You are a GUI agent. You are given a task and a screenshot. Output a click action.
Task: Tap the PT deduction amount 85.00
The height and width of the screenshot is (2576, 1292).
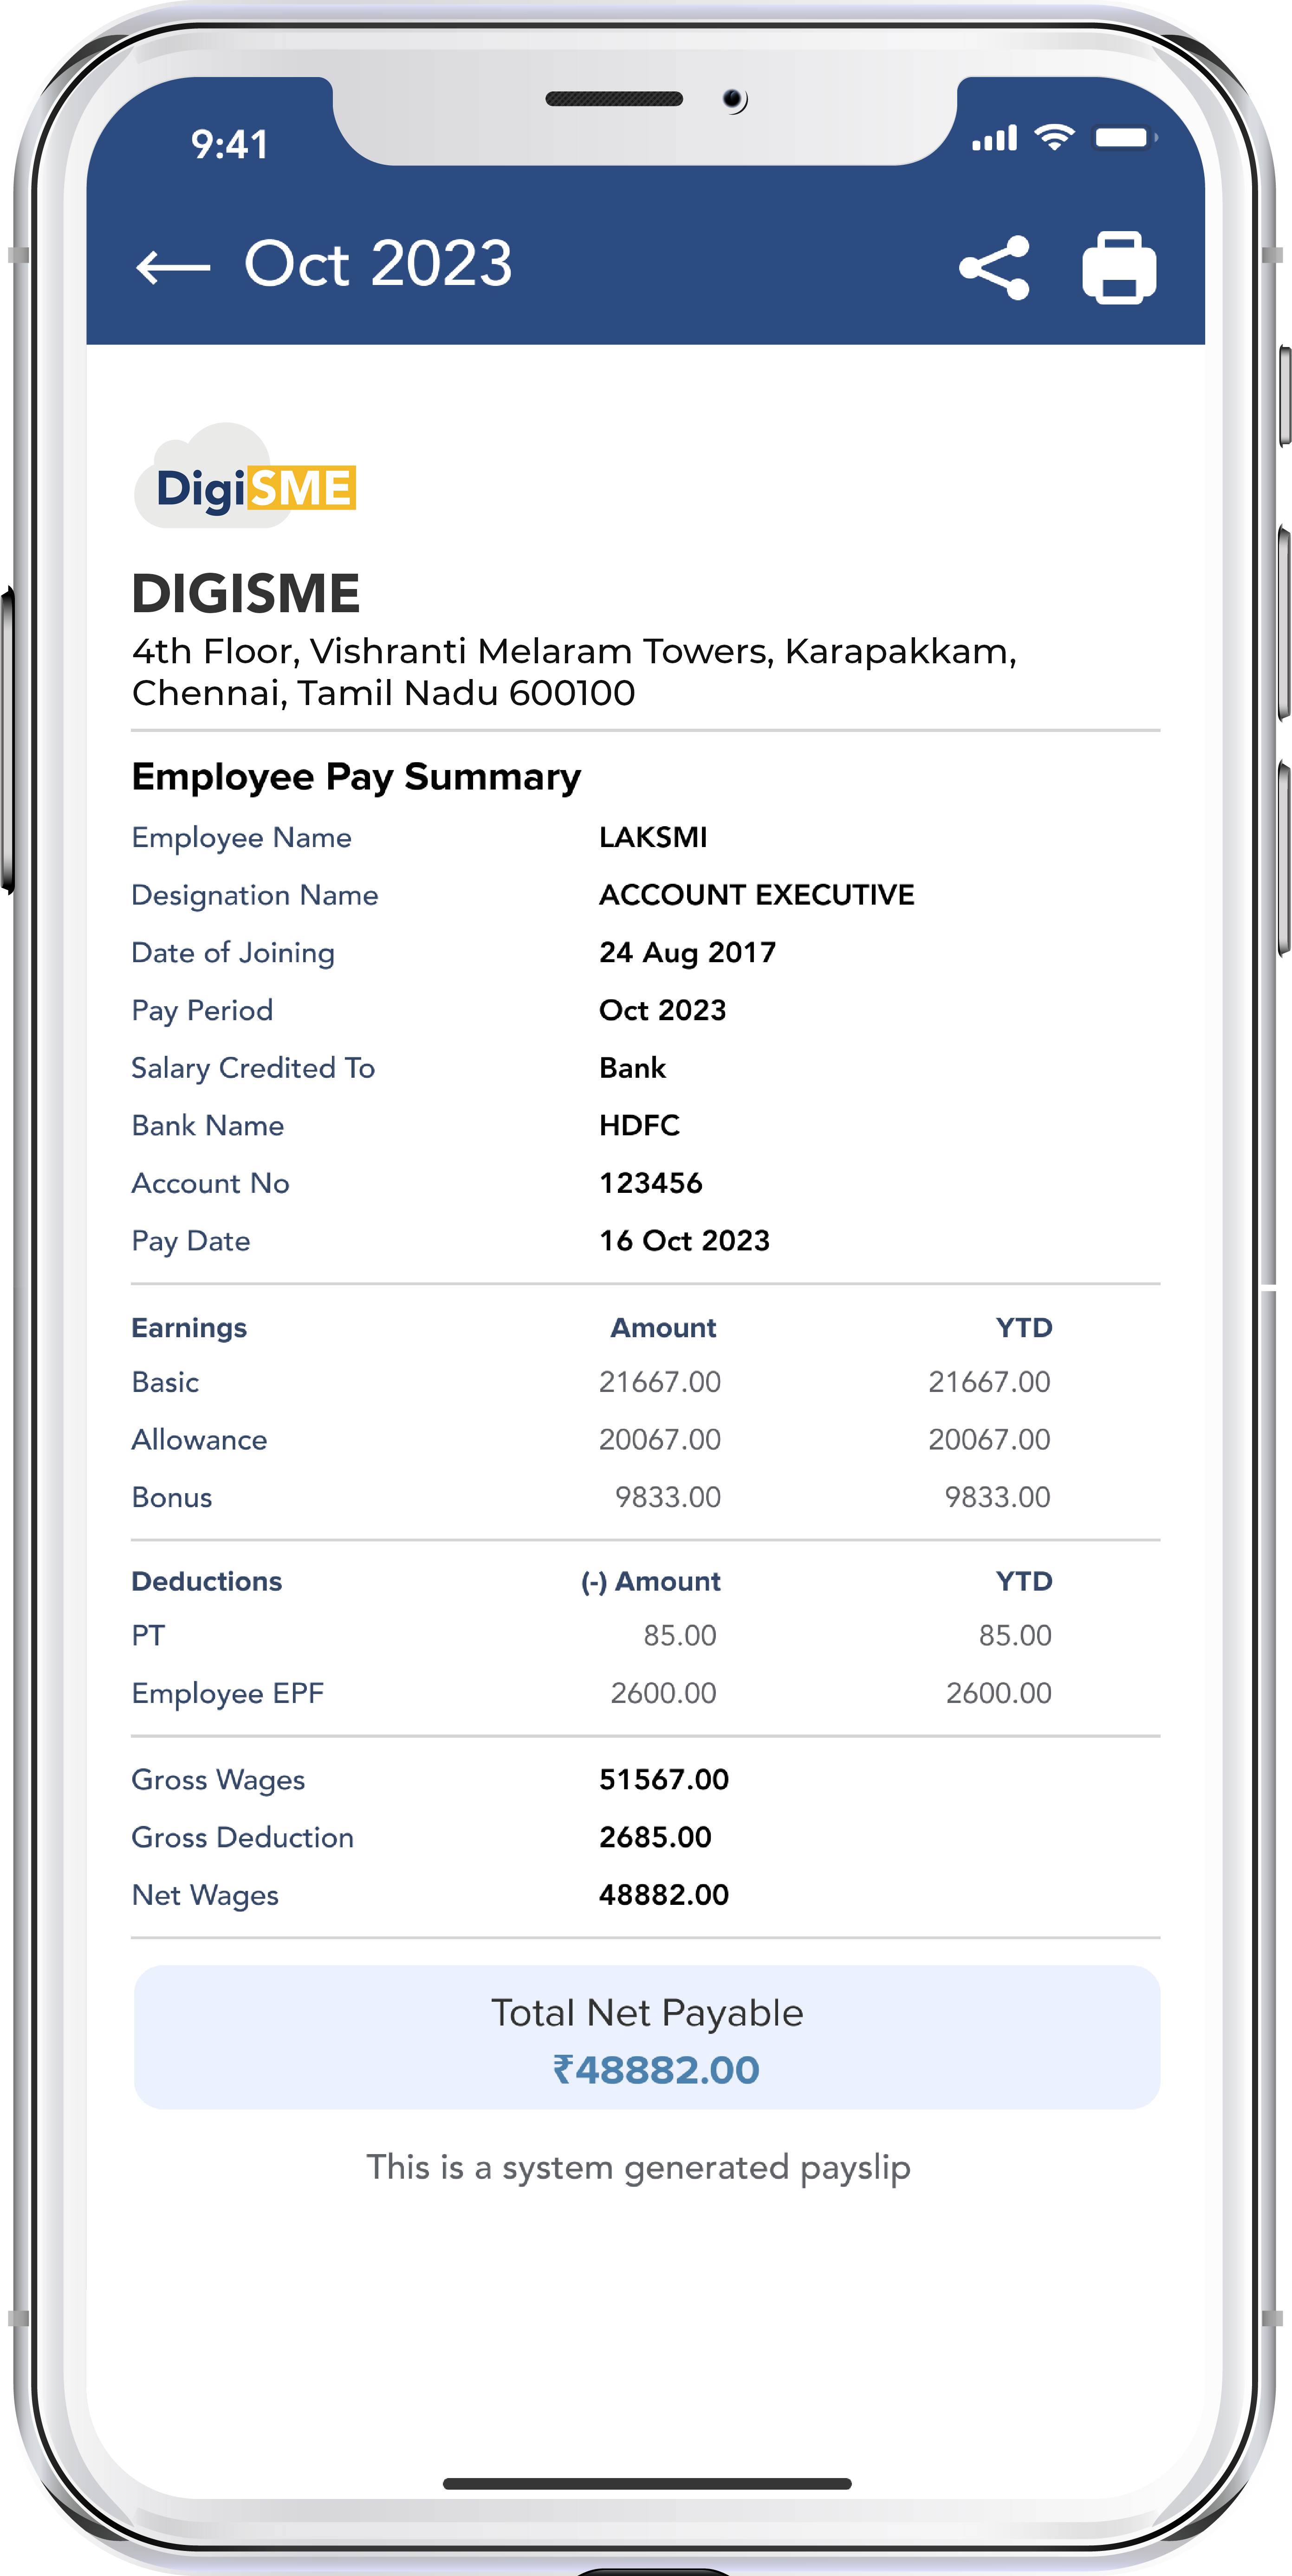coord(680,1635)
